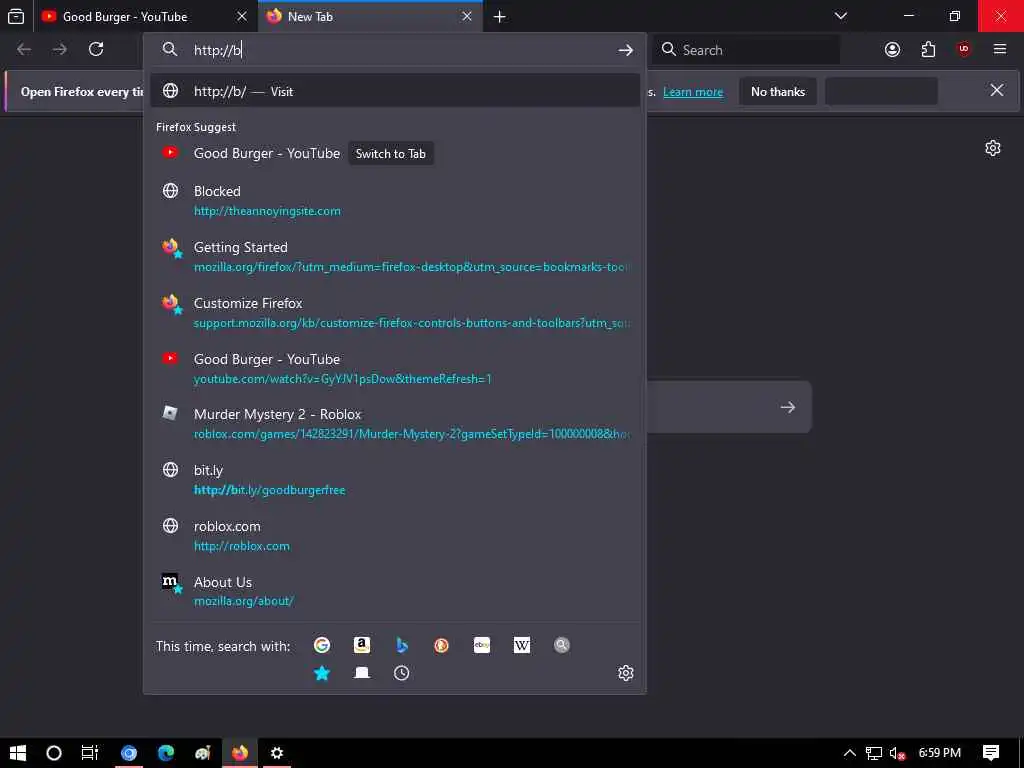Select the http://b/ Visit suggestion
This screenshot has height=768, width=1024.
click(x=395, y=91)
